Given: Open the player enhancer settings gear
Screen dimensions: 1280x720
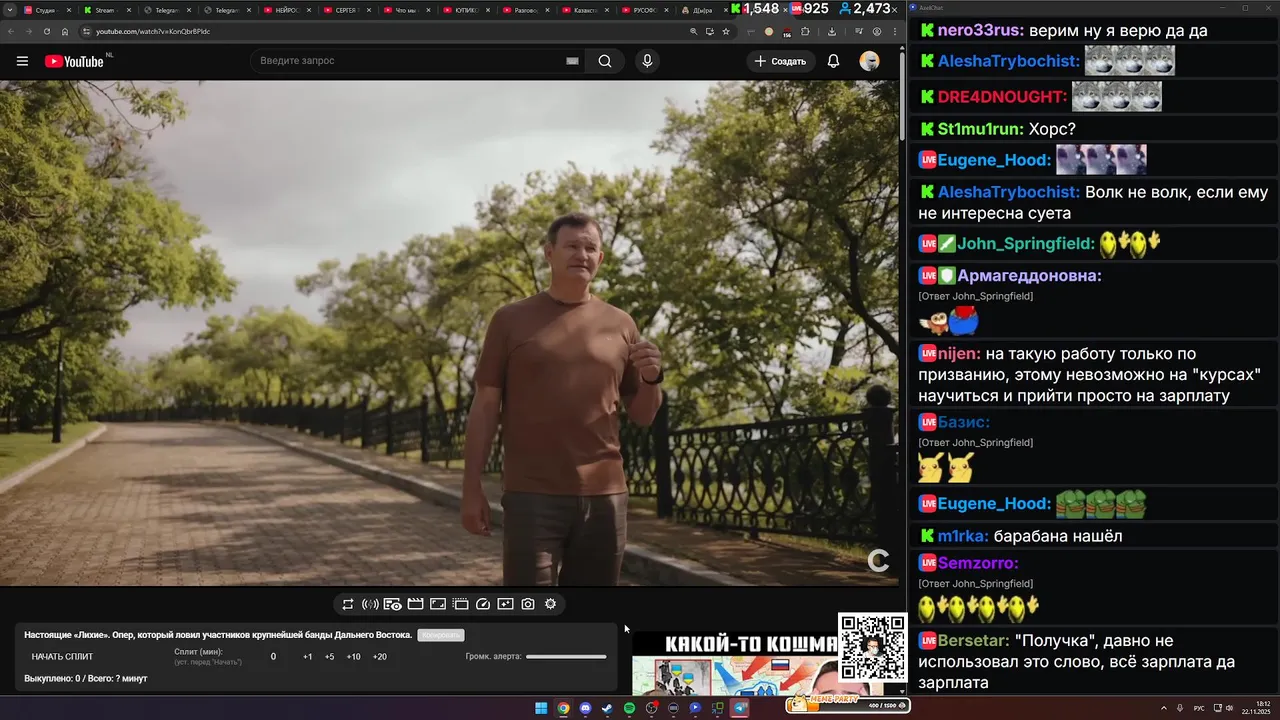Looking at the screenshot, I should coord(550,604).
